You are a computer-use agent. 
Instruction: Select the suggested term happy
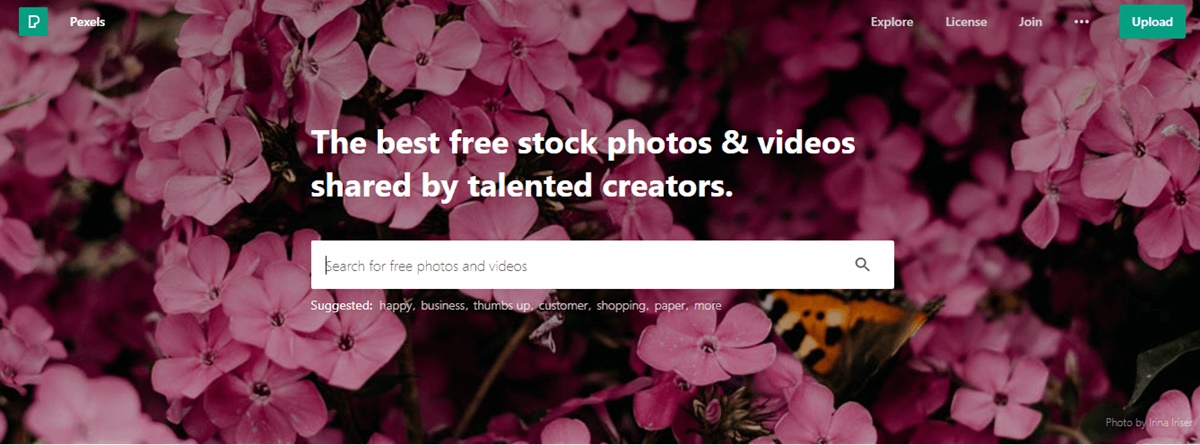click(396, 306)
